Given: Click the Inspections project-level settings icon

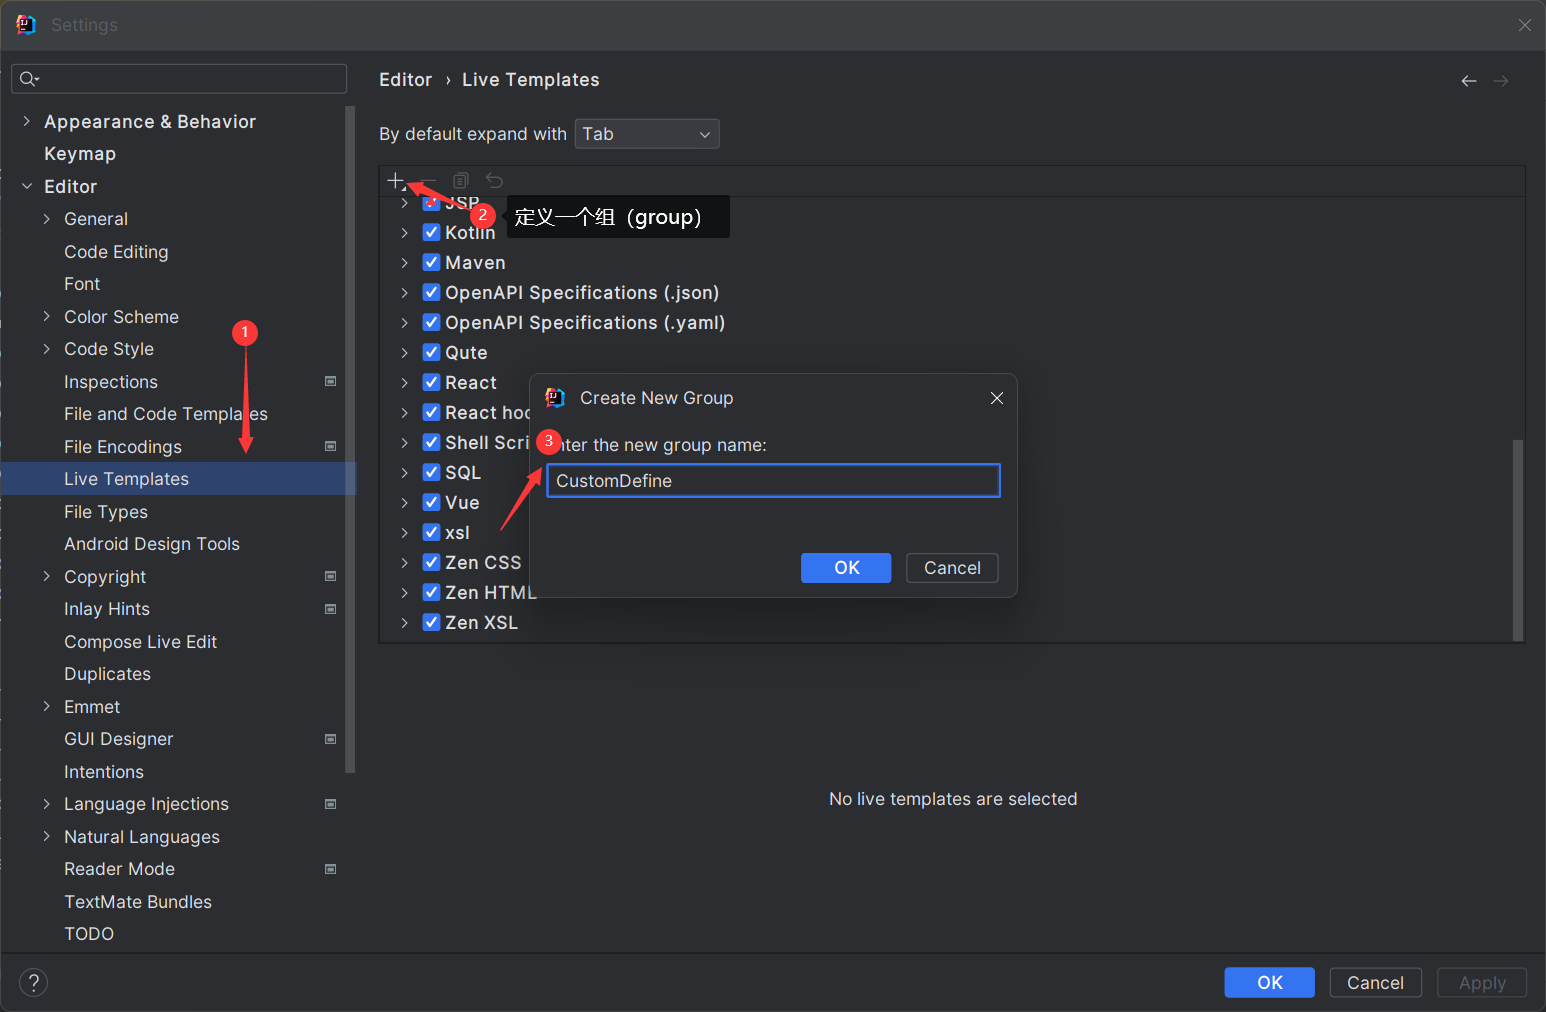Looking at the screenshot, I should [330, 381].
